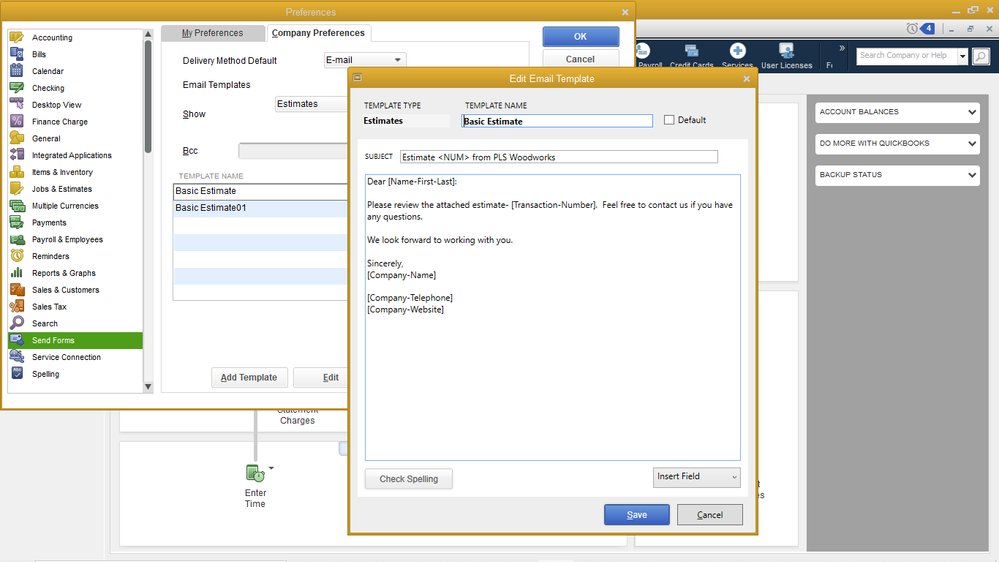Select the Basic Estimate01 template row
This screenshot has width=999, height=562.
pos(261,208)
